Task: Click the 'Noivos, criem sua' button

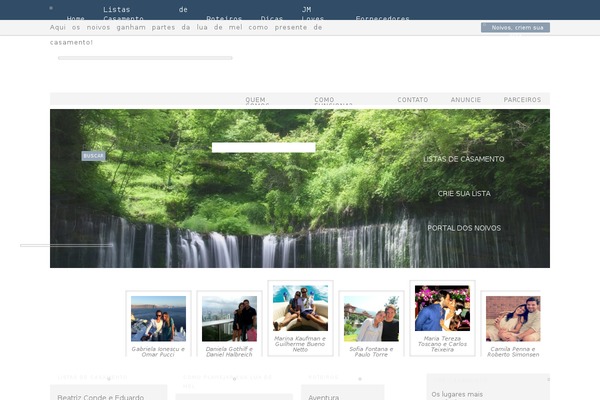Action: coord(515,28)
